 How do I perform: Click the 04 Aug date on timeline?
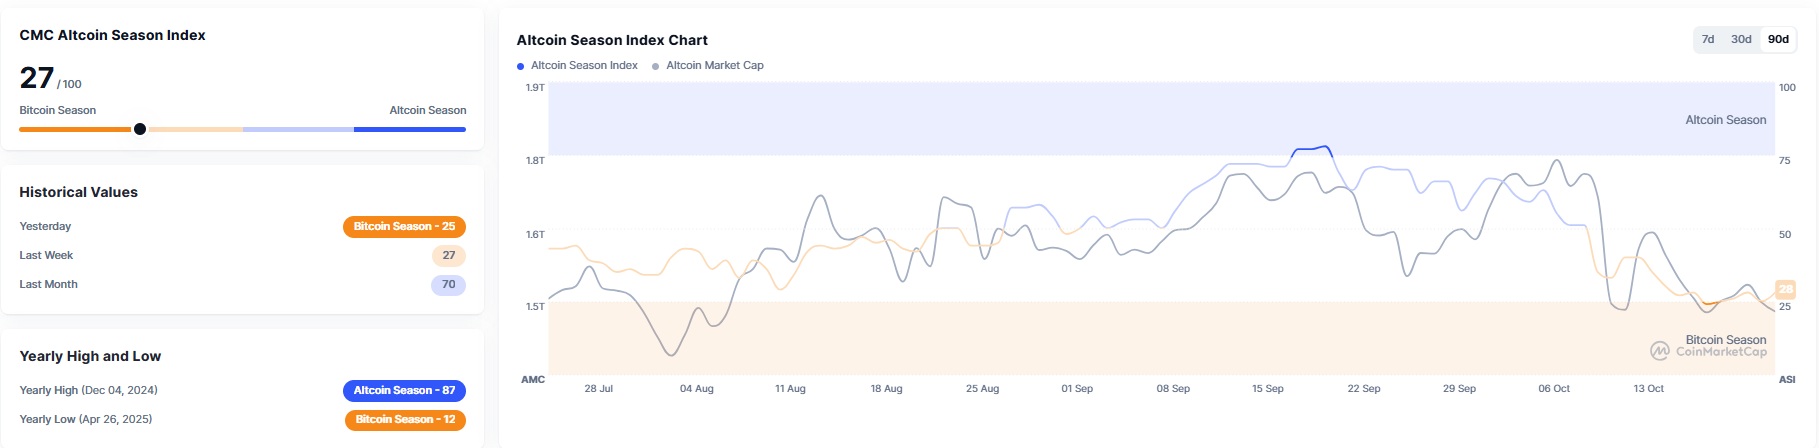[x=696, y=389]
